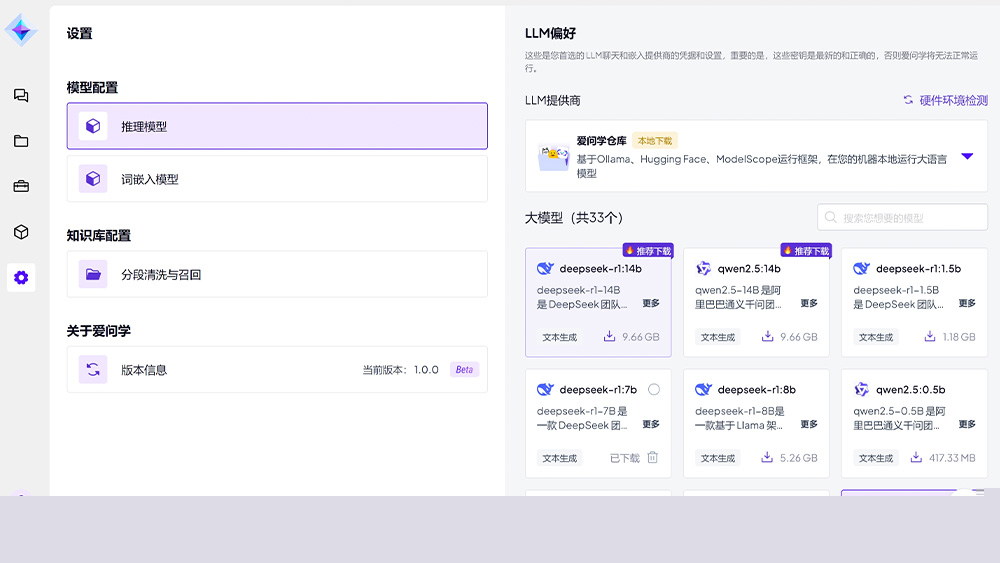Click download icon for deepseek-r1:14b
1000x563 pixels.
609,337
